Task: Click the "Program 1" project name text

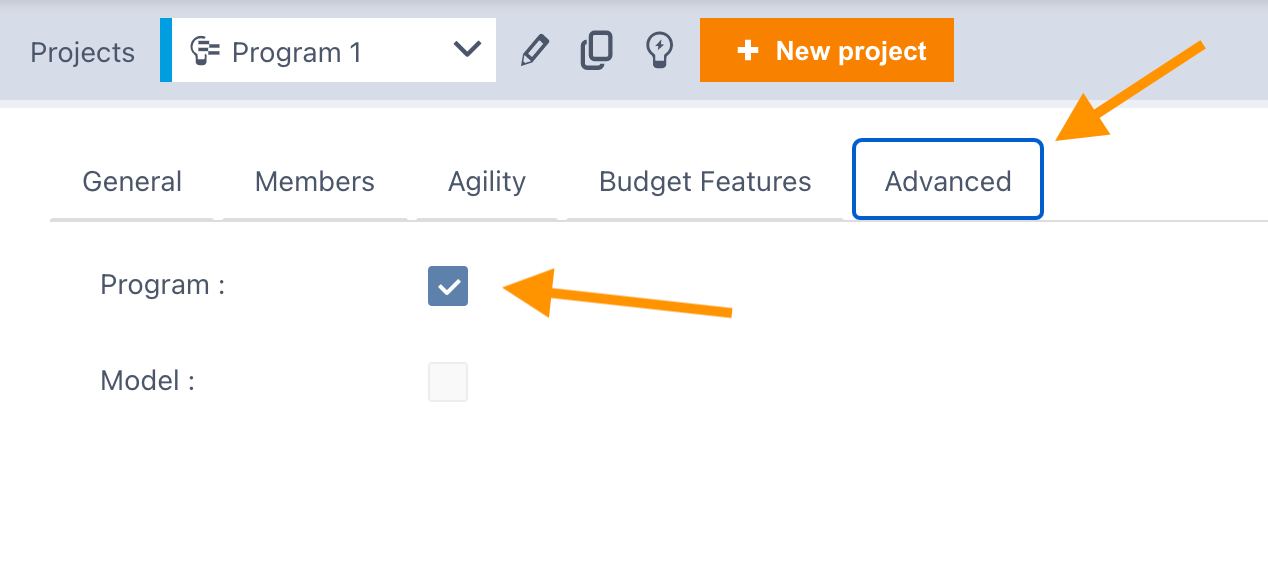Action: (x=297, y=52)
